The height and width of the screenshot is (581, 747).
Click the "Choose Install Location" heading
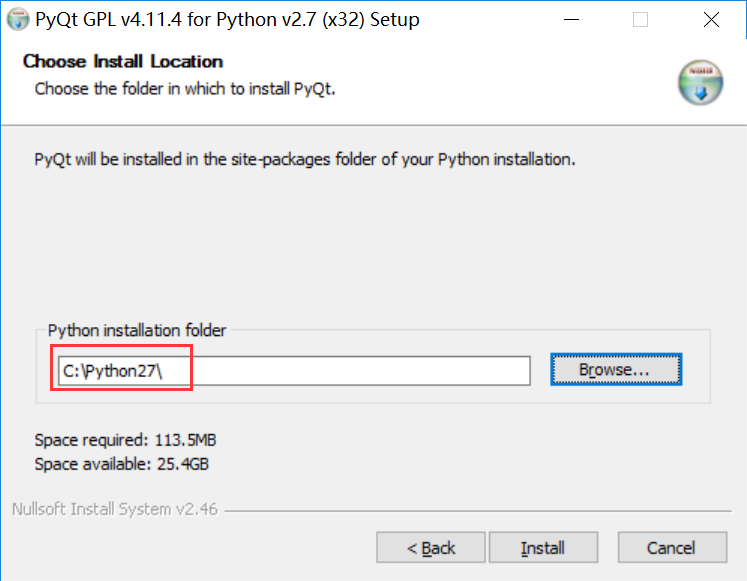pyautogui.click(x=123, y=62)
